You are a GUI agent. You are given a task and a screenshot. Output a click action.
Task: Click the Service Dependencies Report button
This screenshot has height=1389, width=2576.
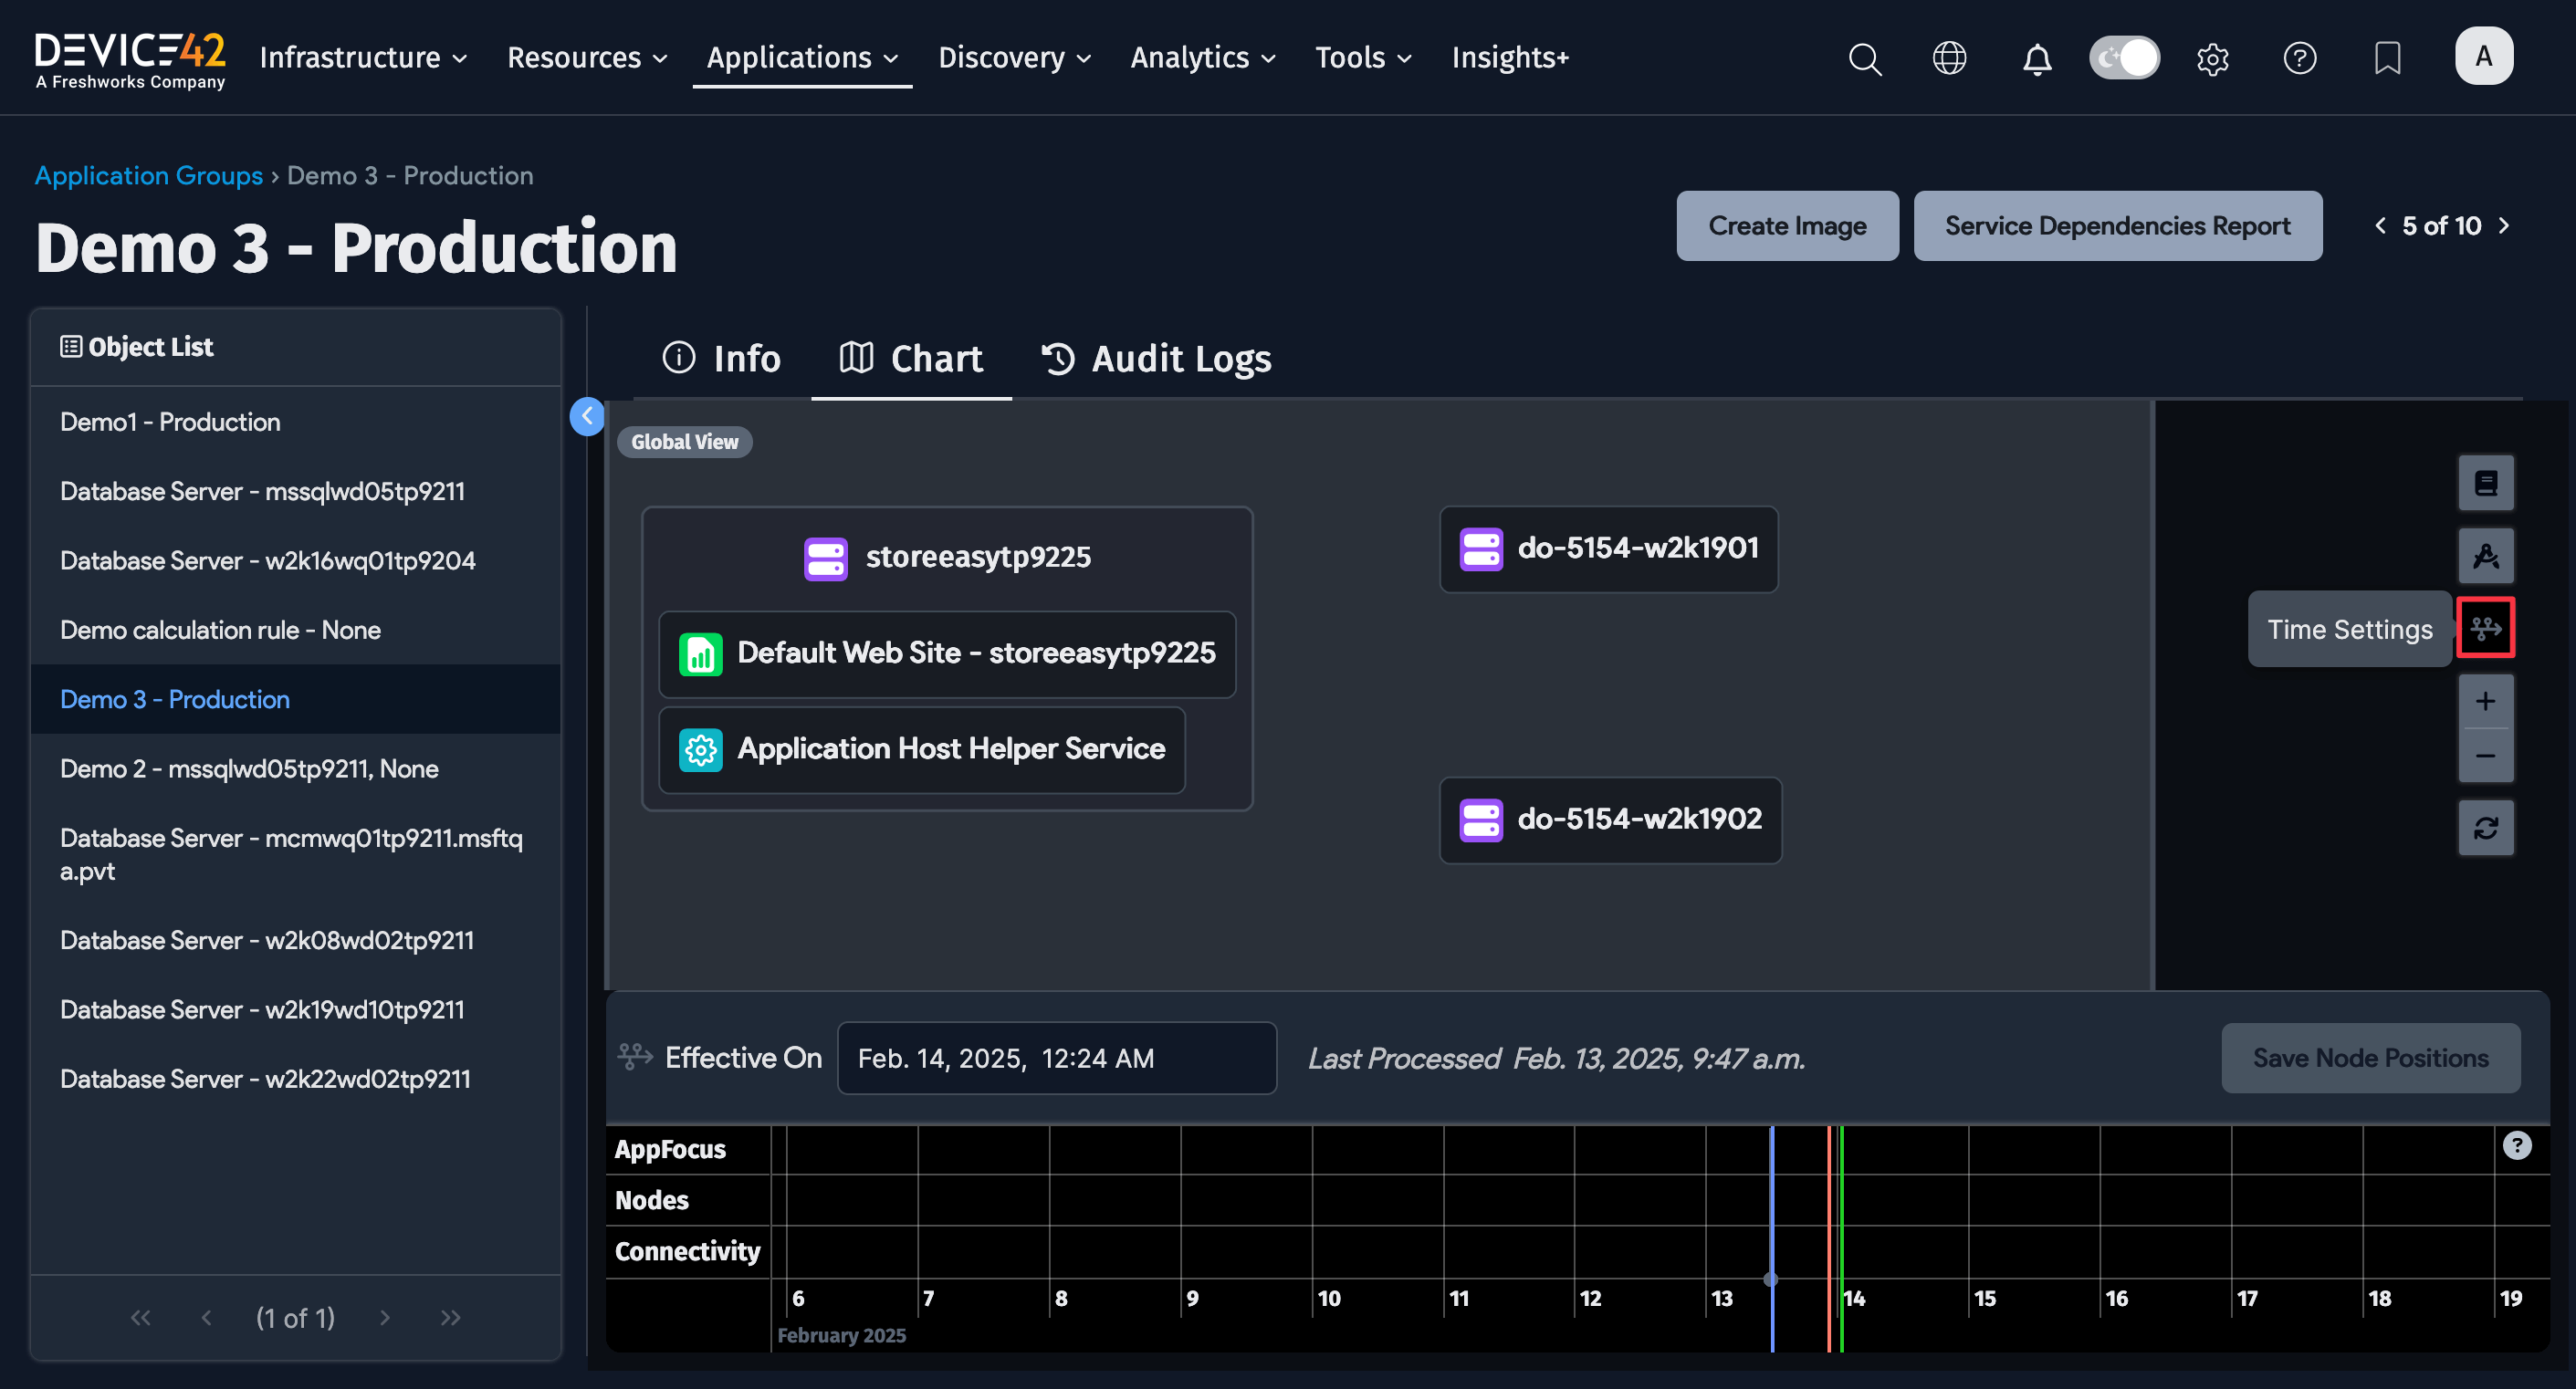2117,226
